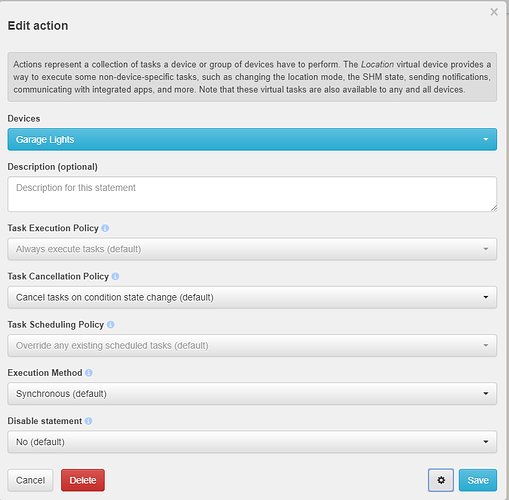Focus the Description for this statement field

coord(252,194)
